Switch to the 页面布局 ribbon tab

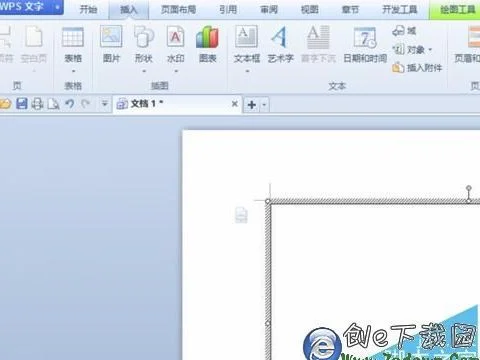[179, 9]
